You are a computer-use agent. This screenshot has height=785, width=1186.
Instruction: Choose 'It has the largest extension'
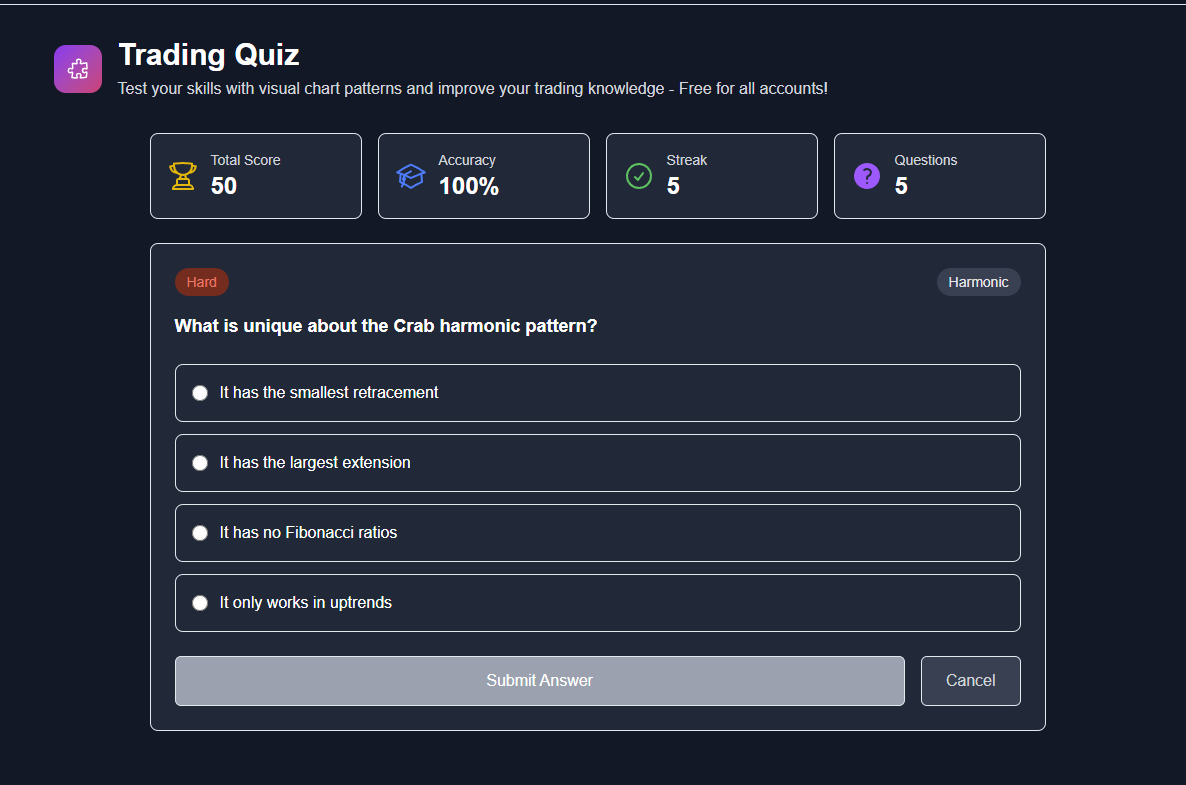tap(597, 462)
